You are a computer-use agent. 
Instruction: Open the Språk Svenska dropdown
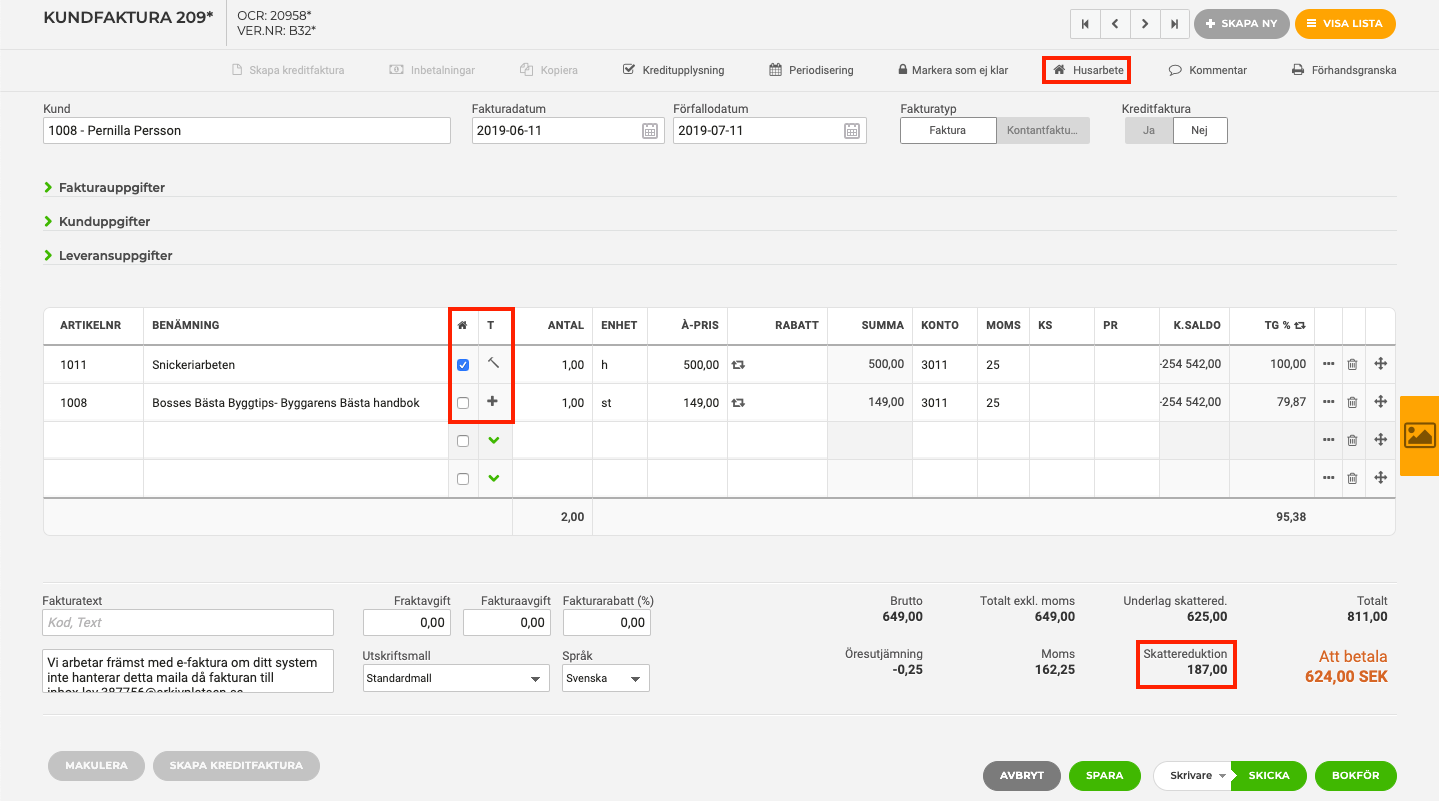tap(606, 678)
